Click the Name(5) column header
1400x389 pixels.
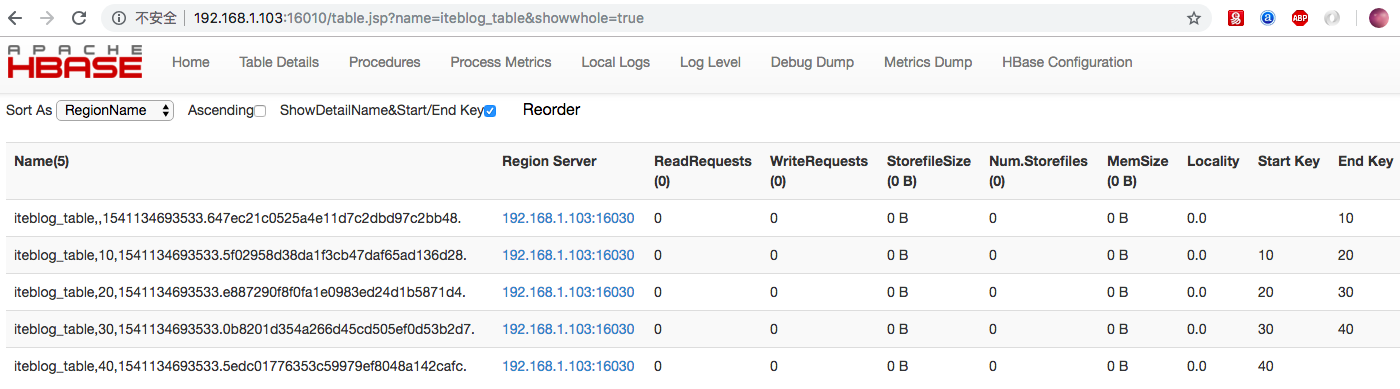[41, 161]
